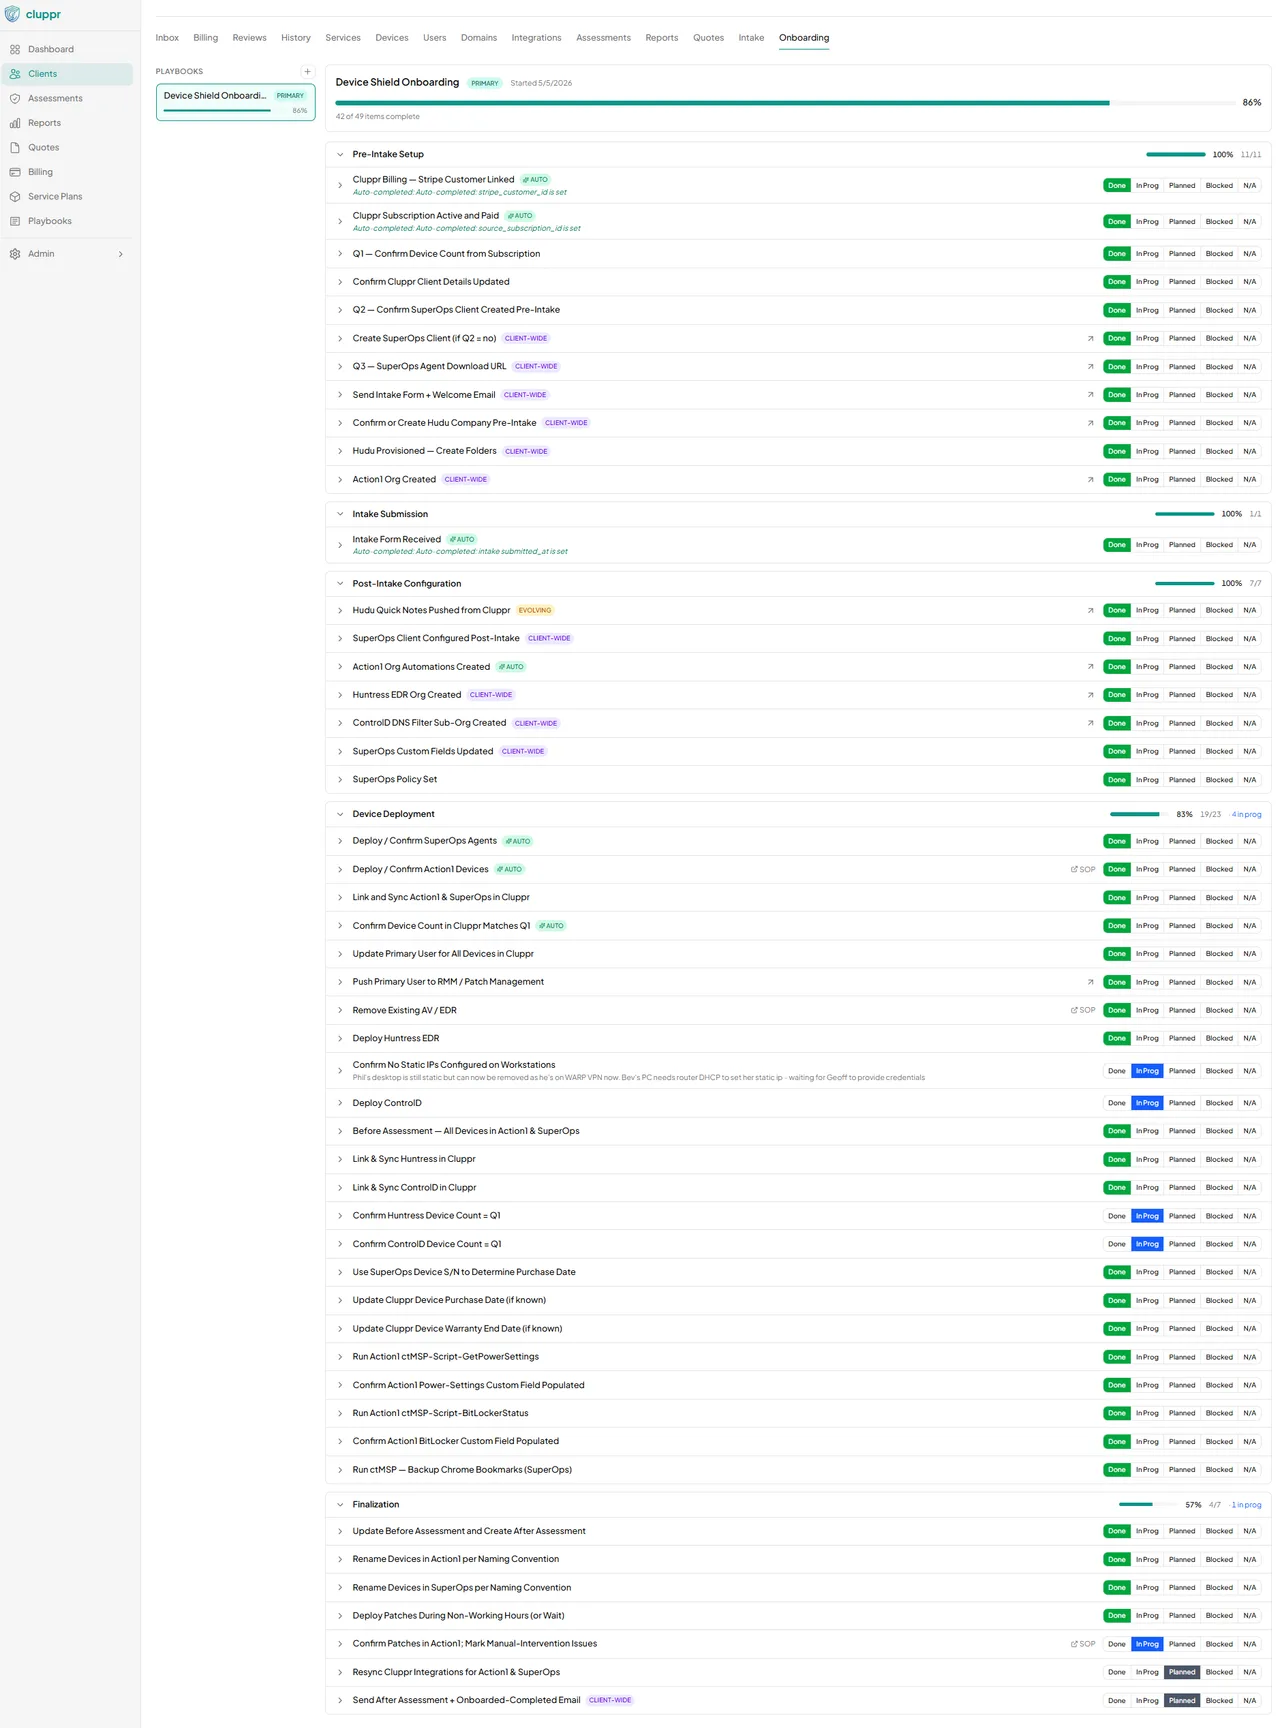Open SOP for Deploy / Confirm Action1 Devices
Image resolution: width=1280 pixels, height=1728 pixels.
(x=1083, y=869)
